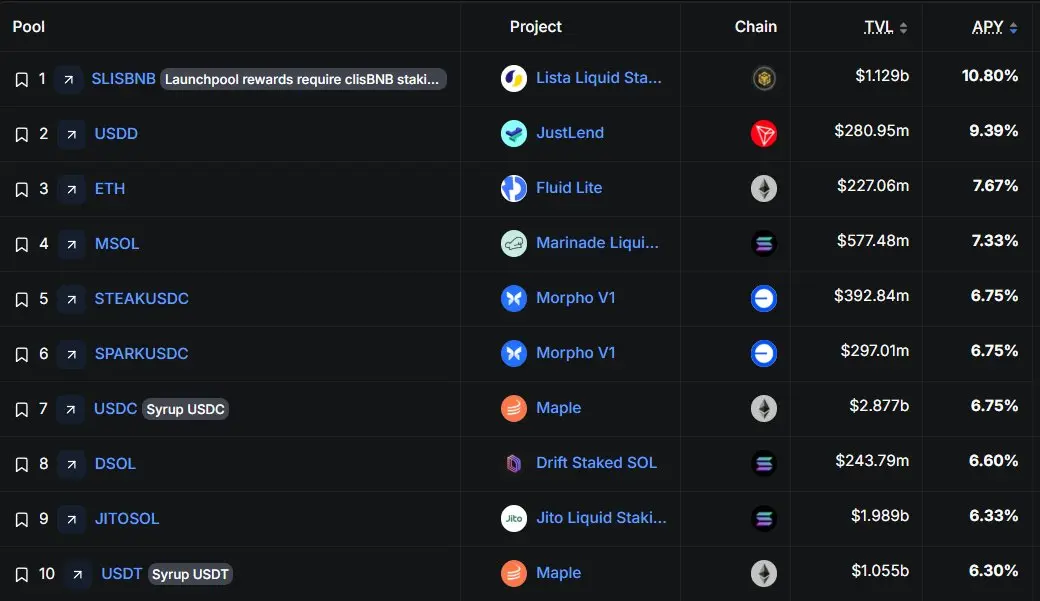
Task: Select the $2.877b TVL value
Action: coord(879,405)
